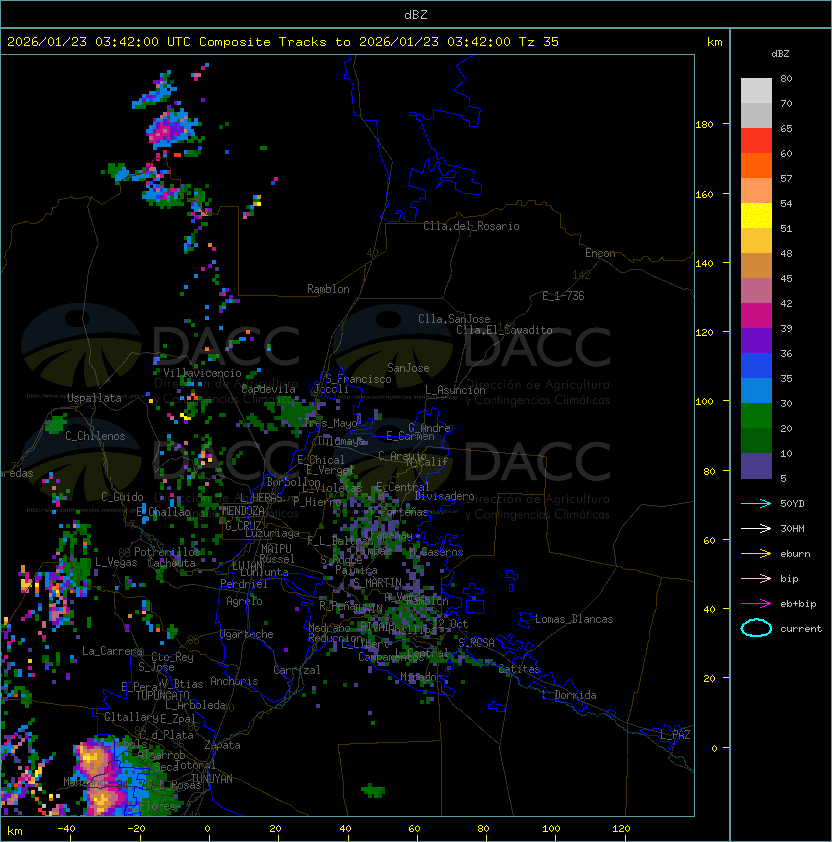Click the 'S_MARTIN' map label
The height and width of the screenshot is (842, 832).
coord(377,583)
